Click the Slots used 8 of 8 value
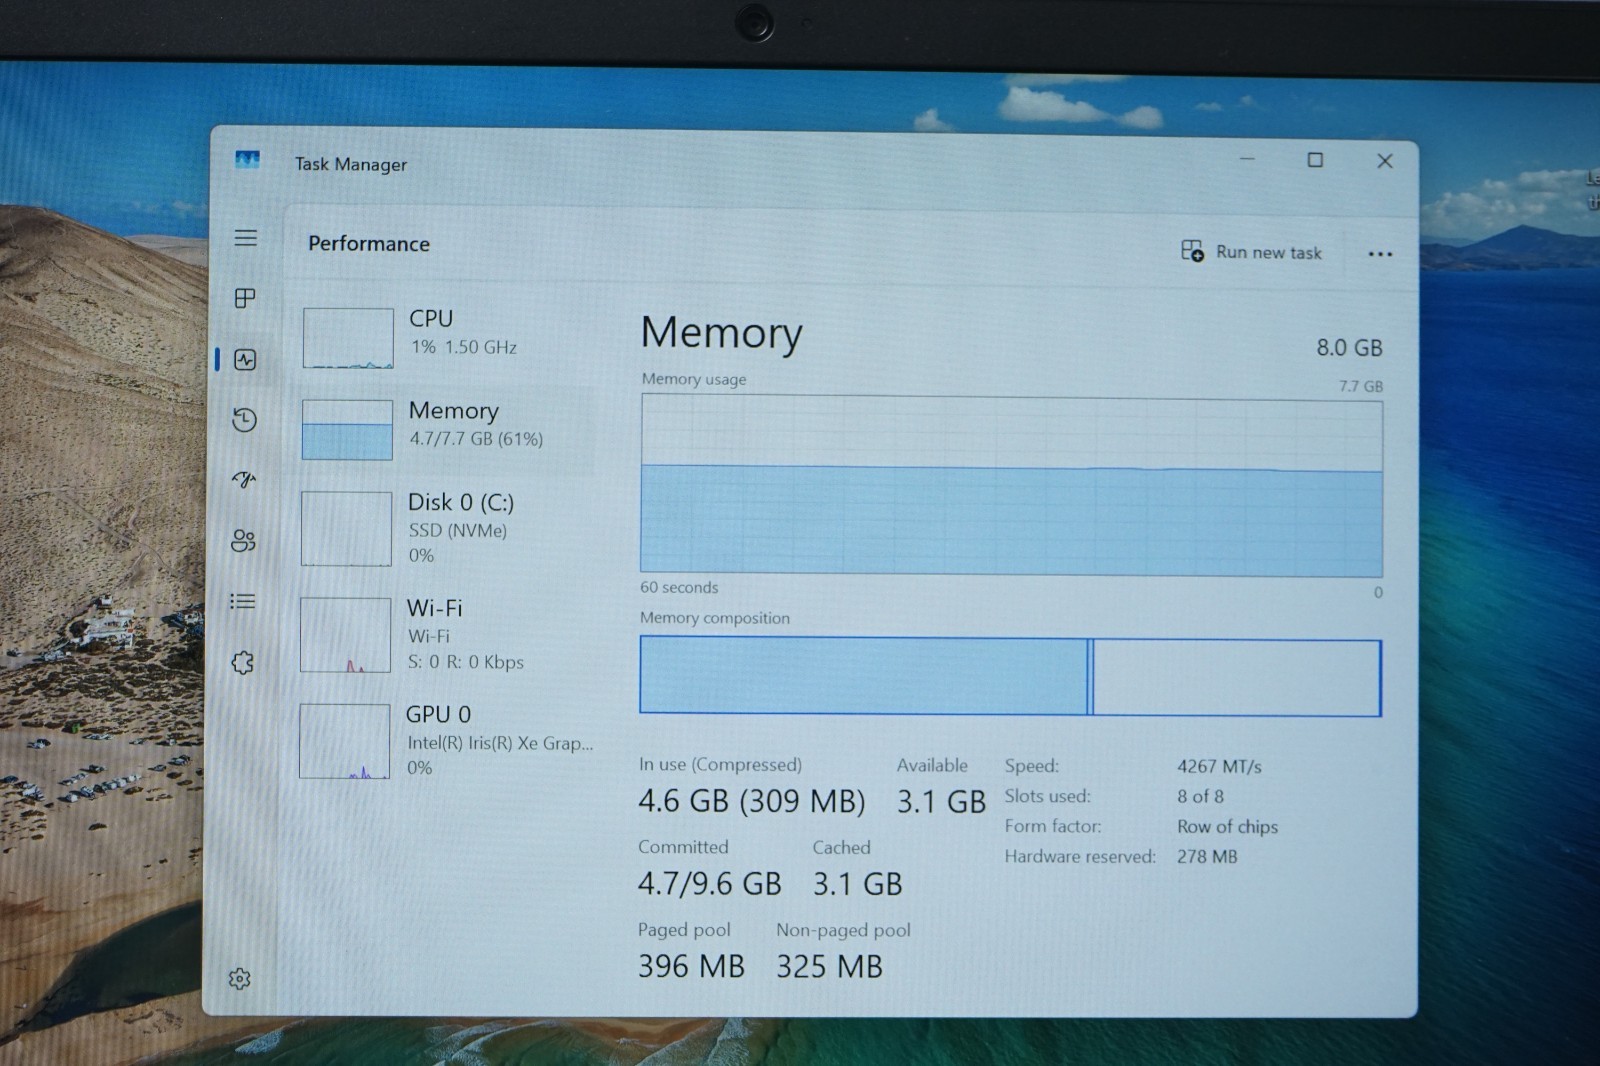The height and width of the screenshot is (1066, 1600). click(1200, 797)
